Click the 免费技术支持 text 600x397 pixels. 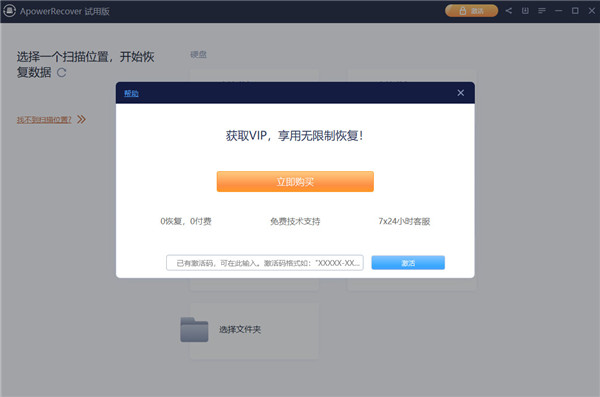pos(295,221)
